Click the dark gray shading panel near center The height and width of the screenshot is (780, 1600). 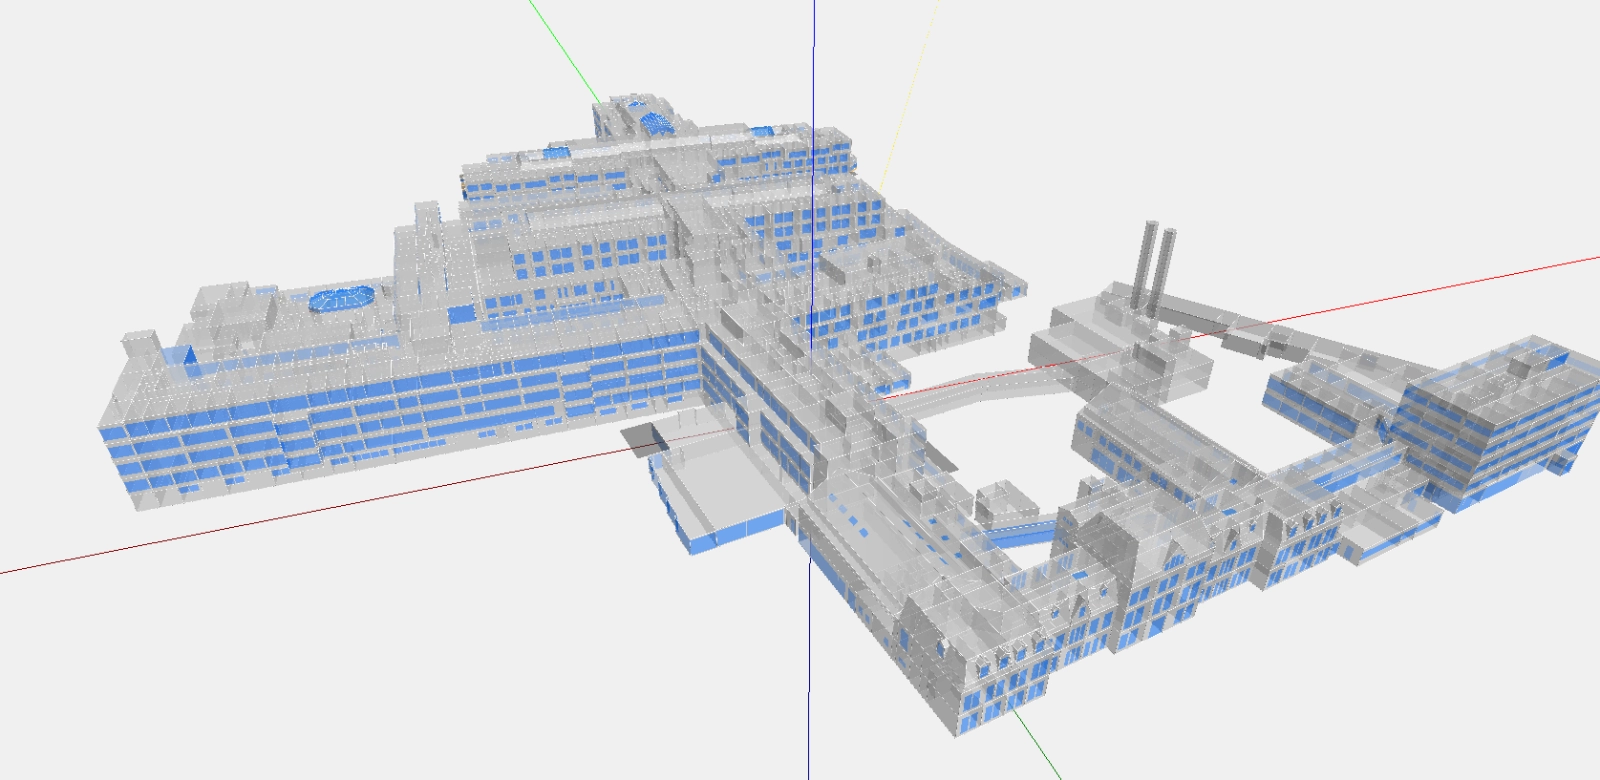click(645, 437)
